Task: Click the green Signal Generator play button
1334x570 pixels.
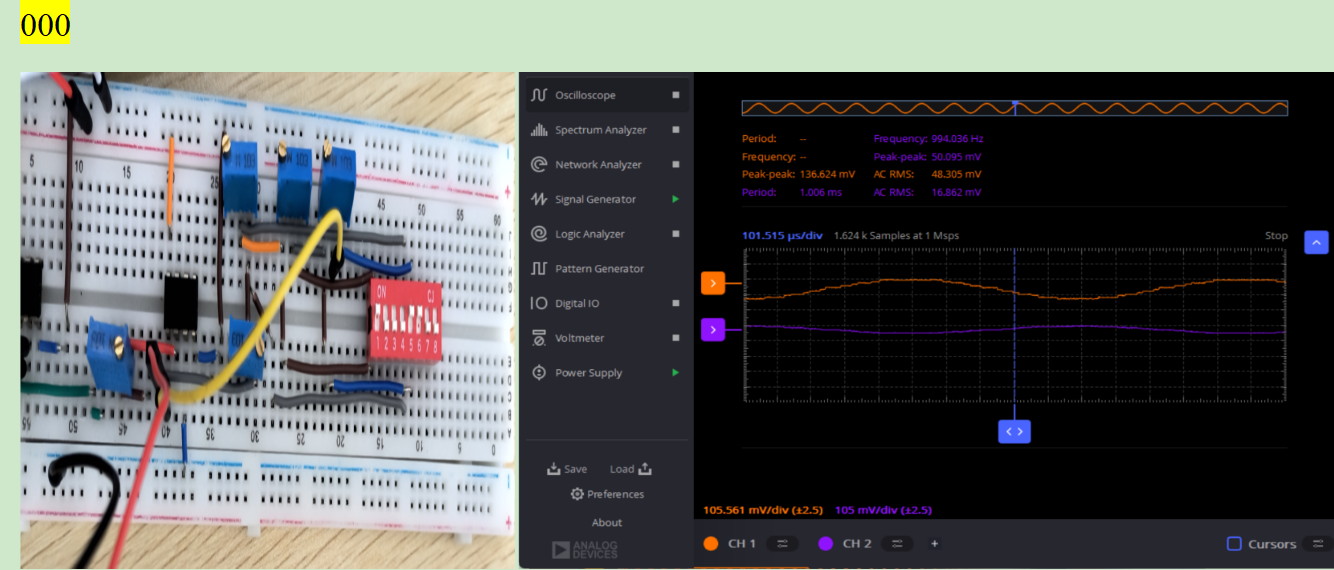Action: [x=676, y=199]
